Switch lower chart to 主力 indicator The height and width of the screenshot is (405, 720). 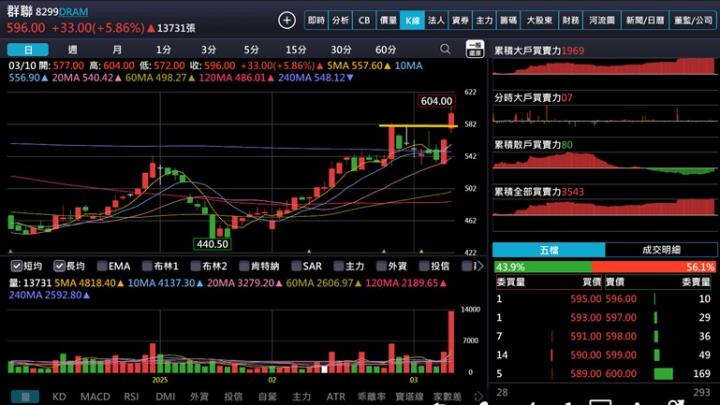tap(301, 396)
